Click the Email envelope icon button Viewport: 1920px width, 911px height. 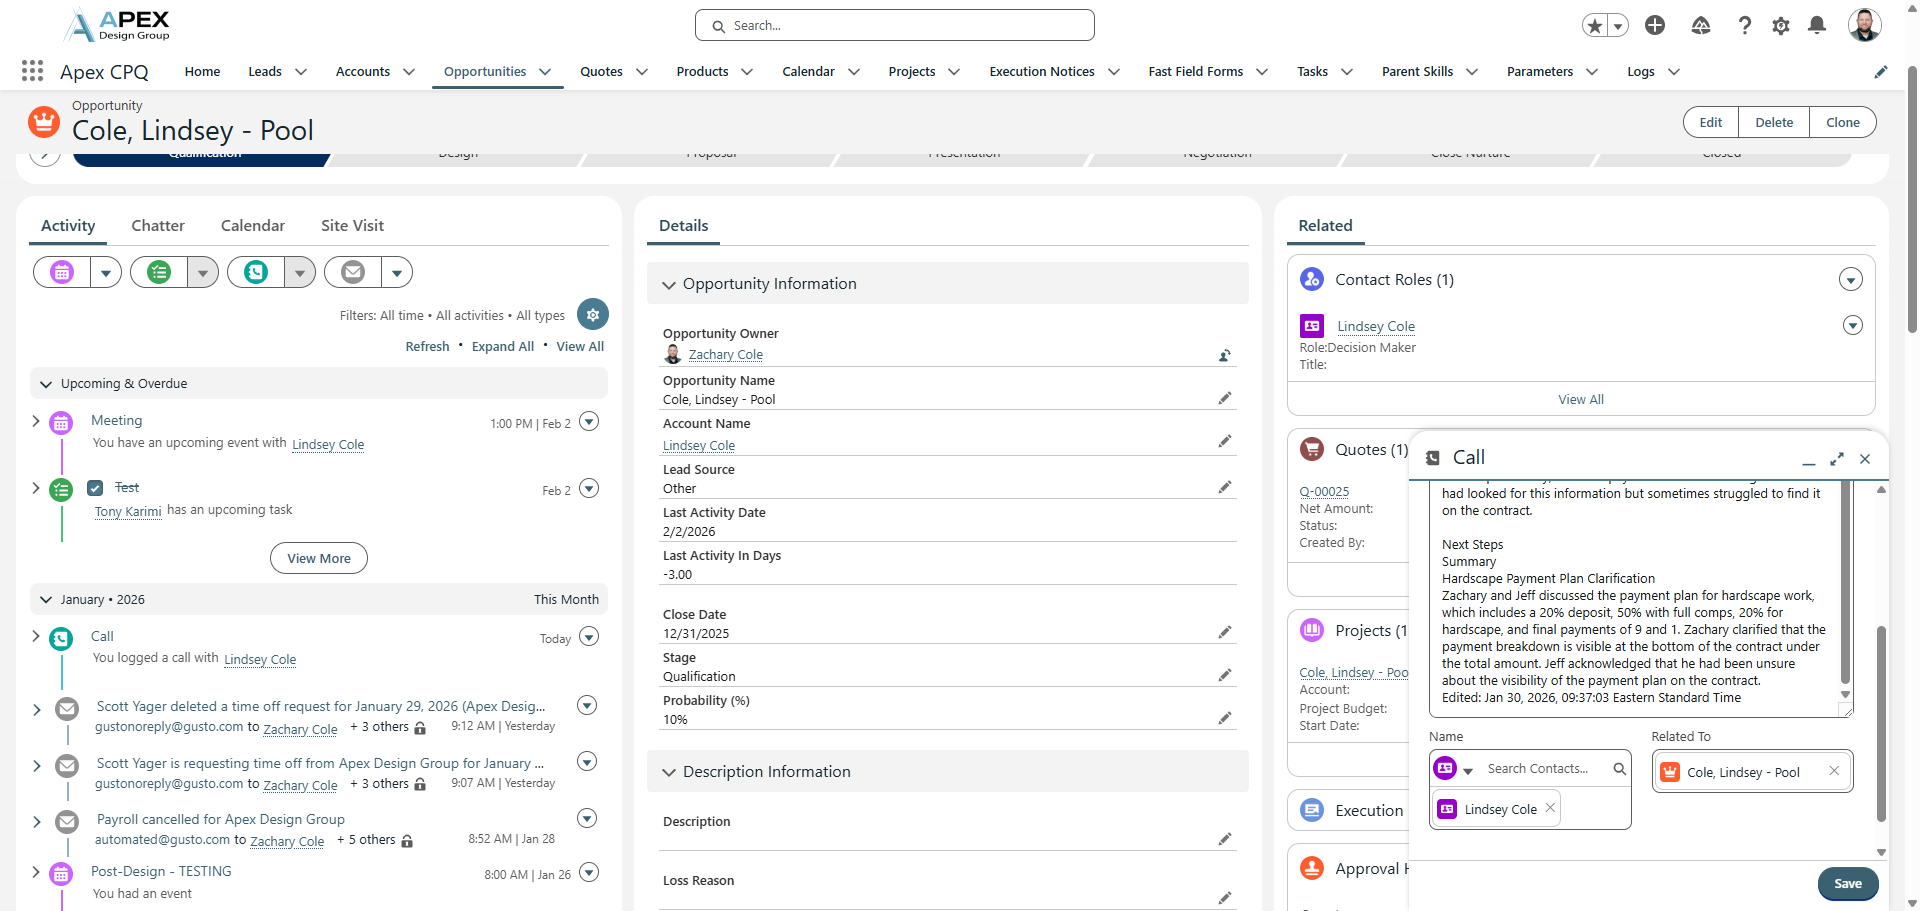[x=353, y=272]
